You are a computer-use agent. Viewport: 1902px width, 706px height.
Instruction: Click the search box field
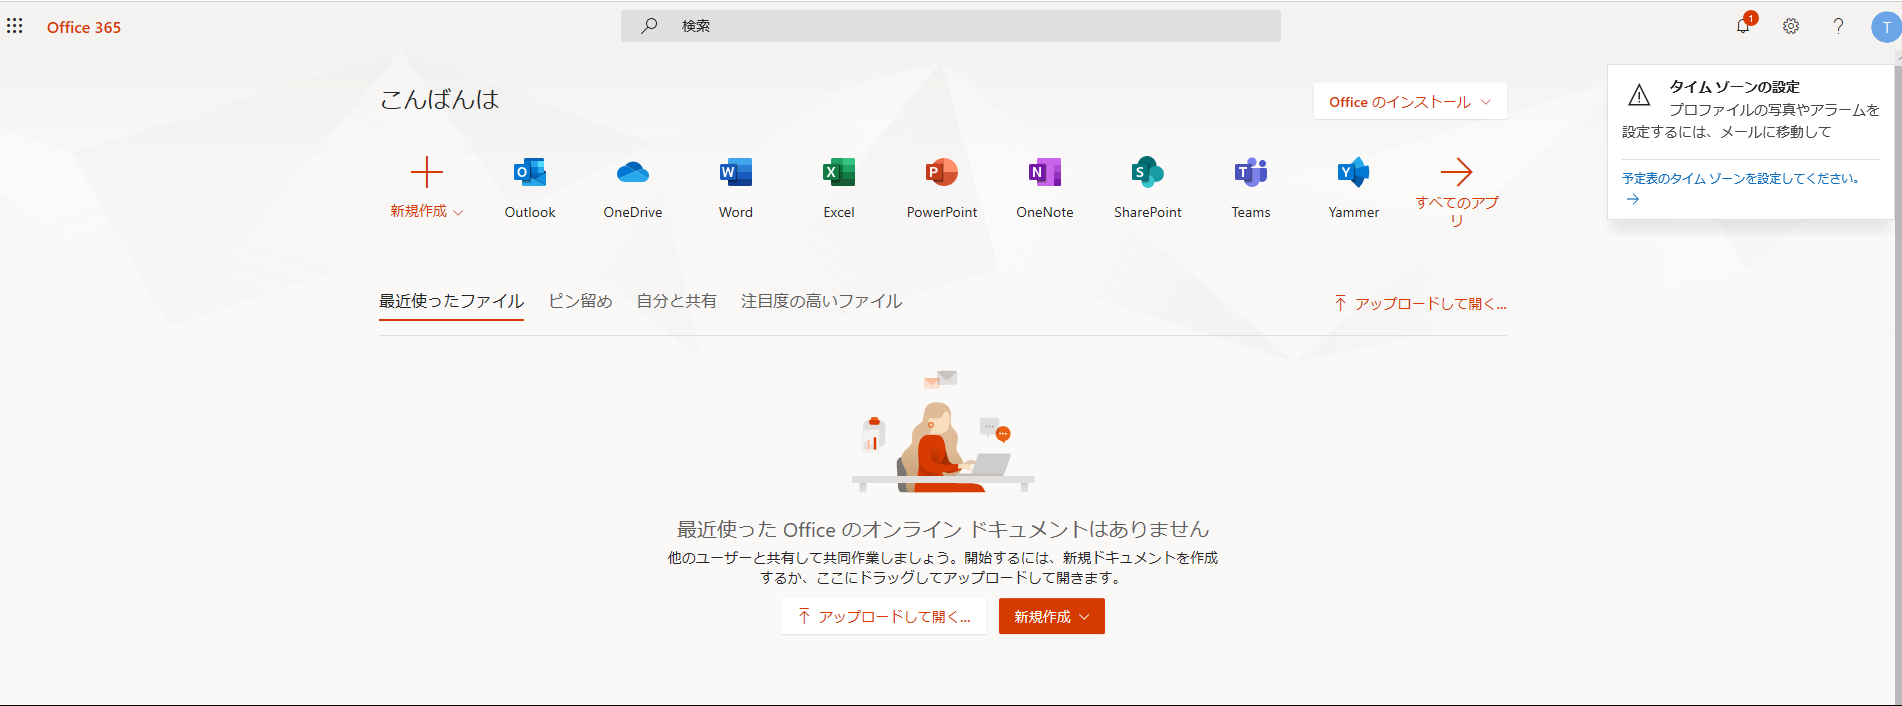[950, 26]
